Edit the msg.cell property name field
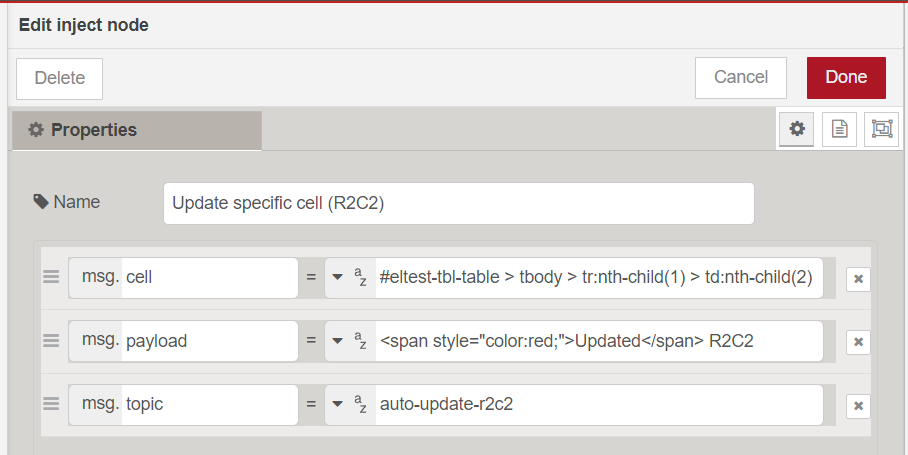 210,278
